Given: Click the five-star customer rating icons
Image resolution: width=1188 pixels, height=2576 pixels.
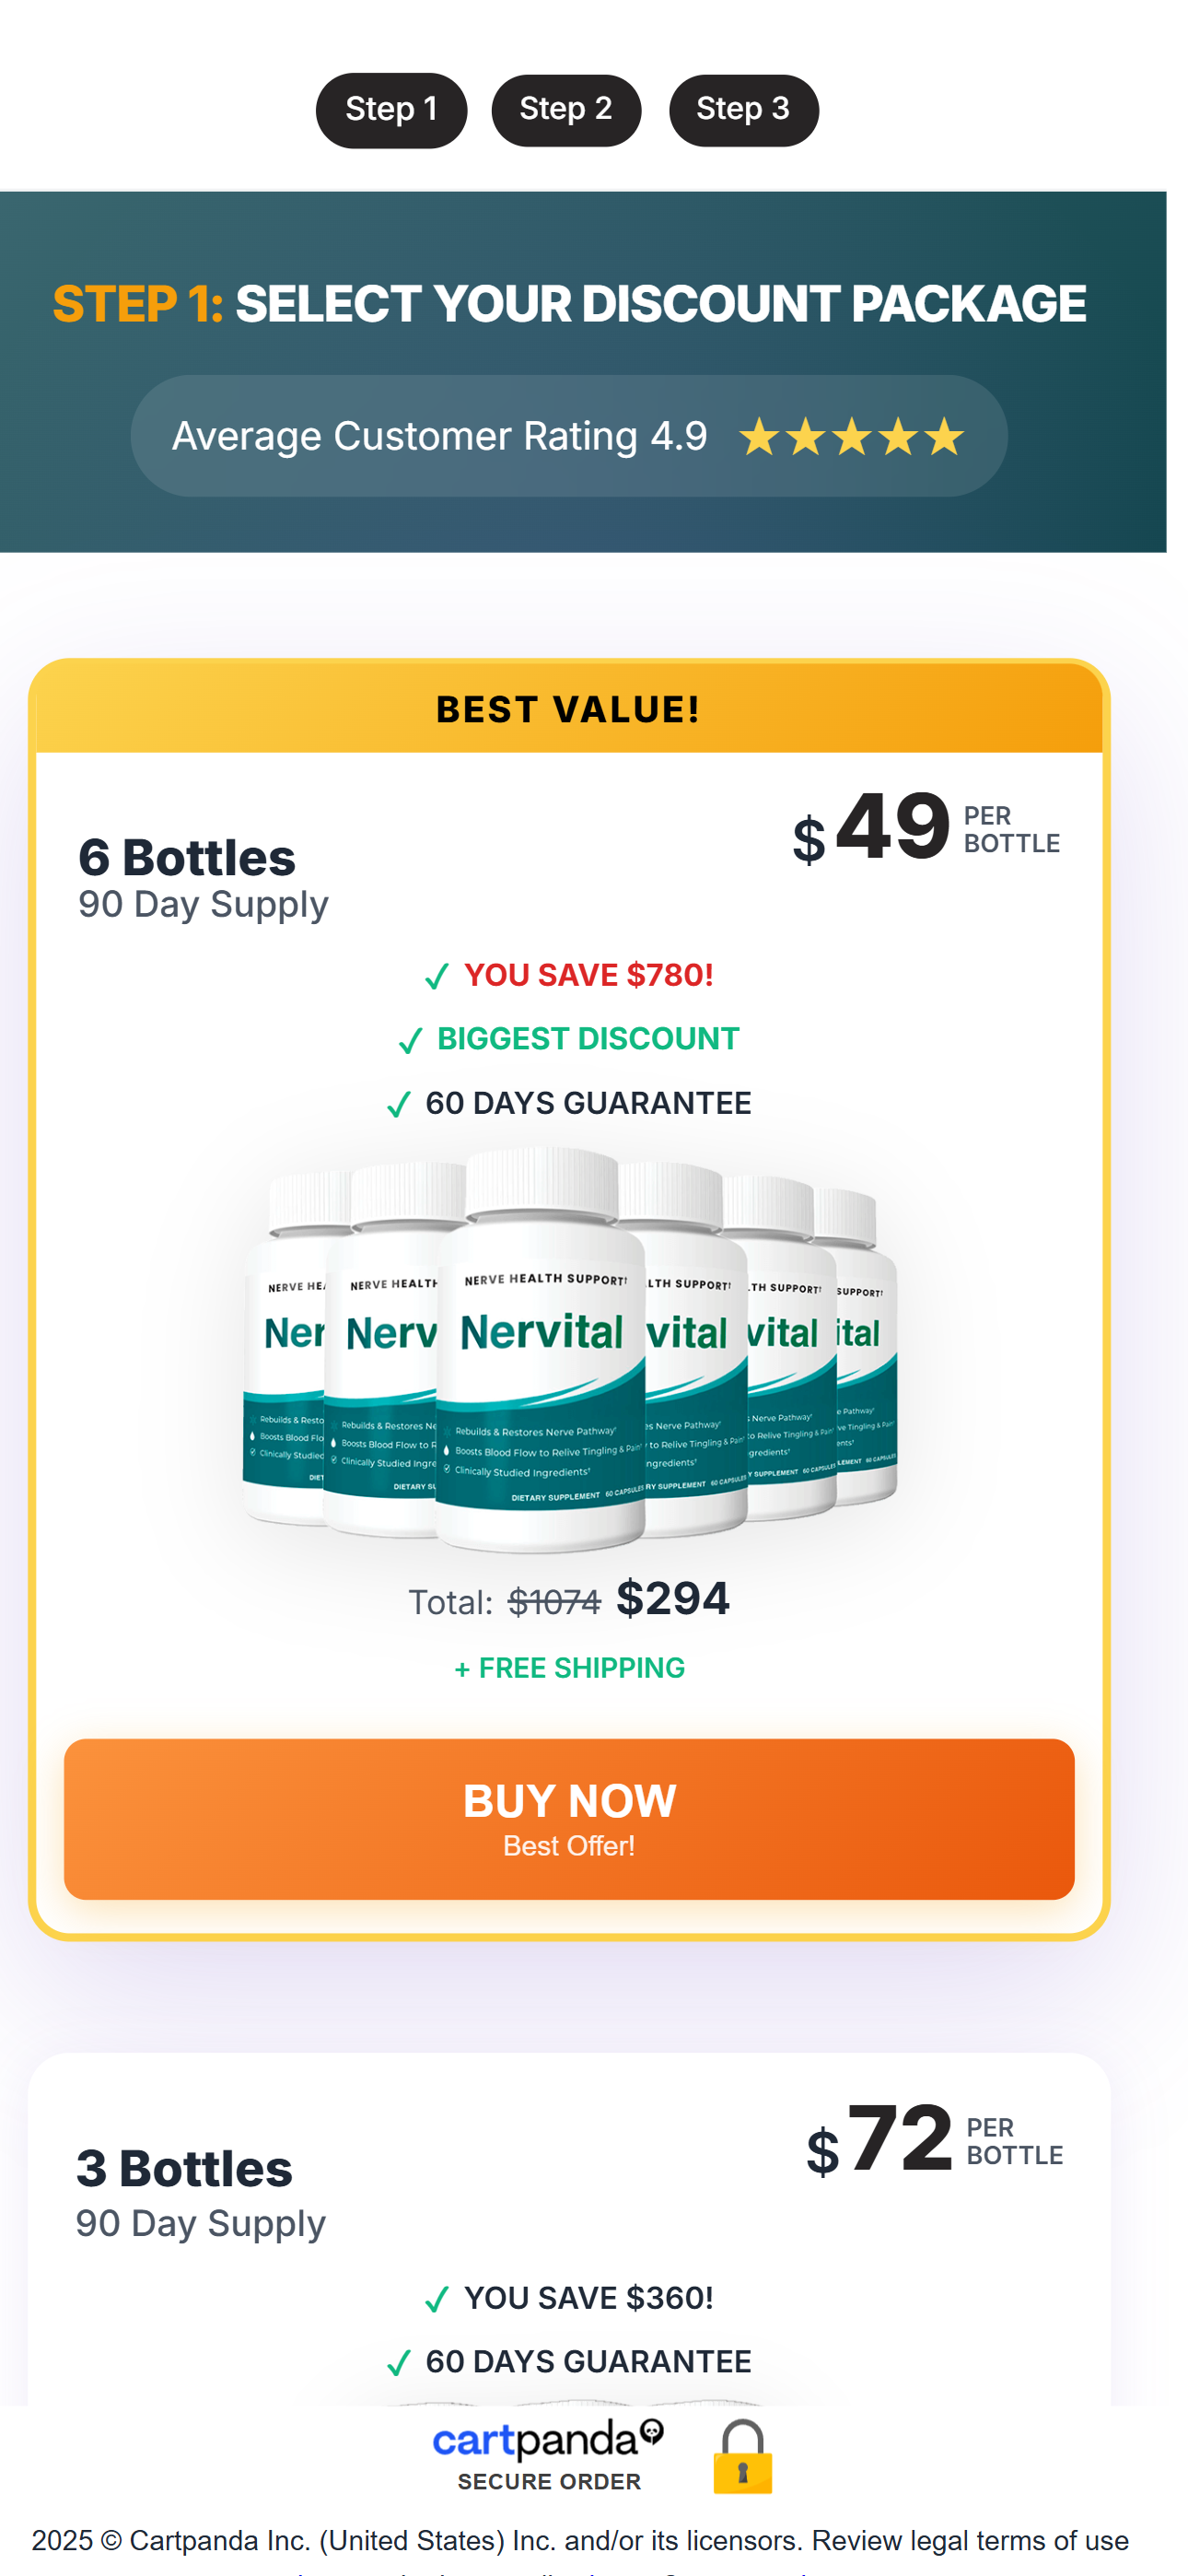Looking at the screenshot, I should (851, 437).
